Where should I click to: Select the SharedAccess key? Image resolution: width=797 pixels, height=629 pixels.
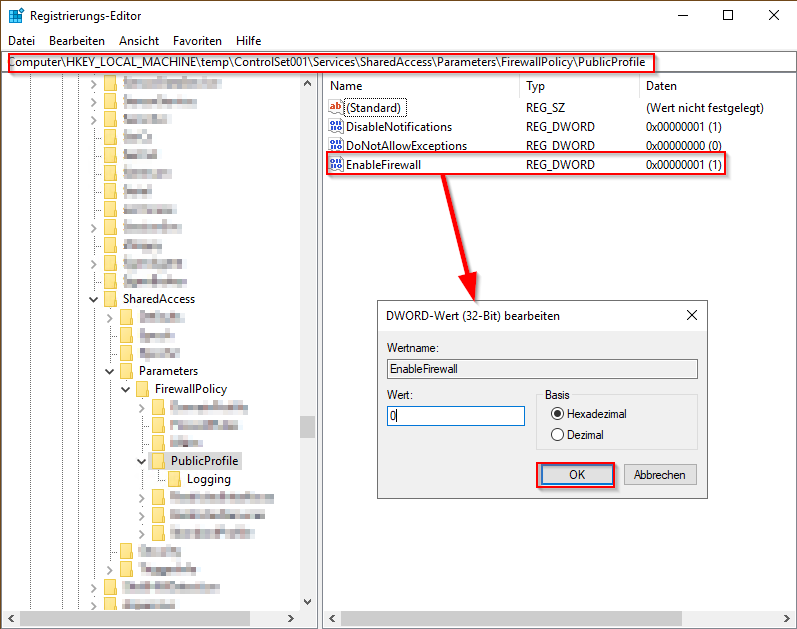point(159,299)
